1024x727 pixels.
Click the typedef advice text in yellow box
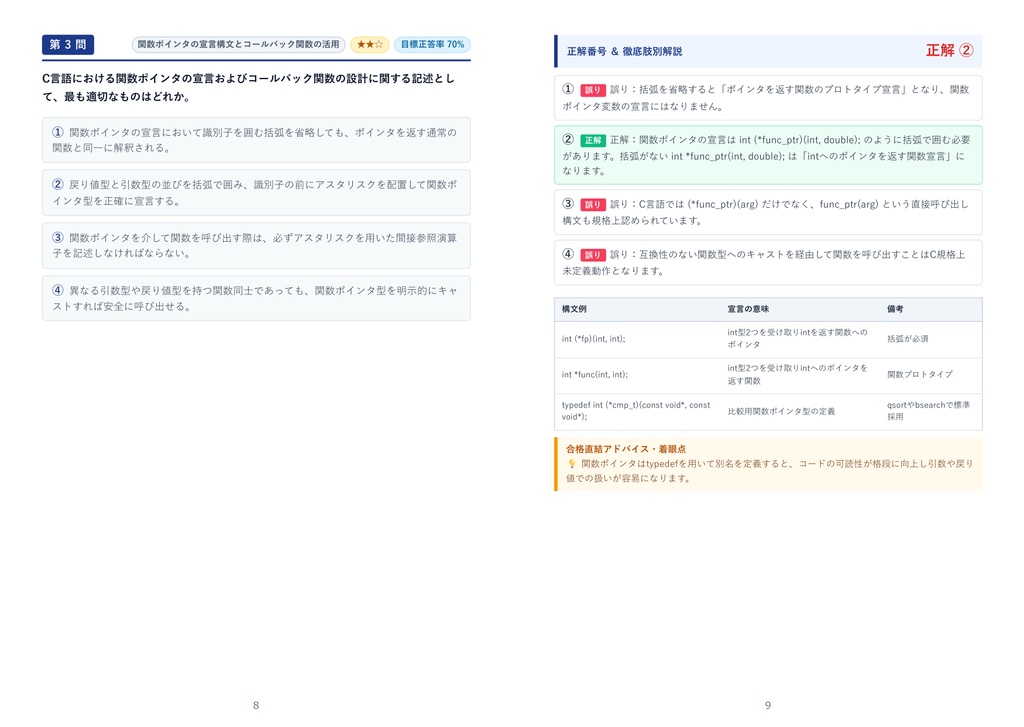click(x=769, y=471)
